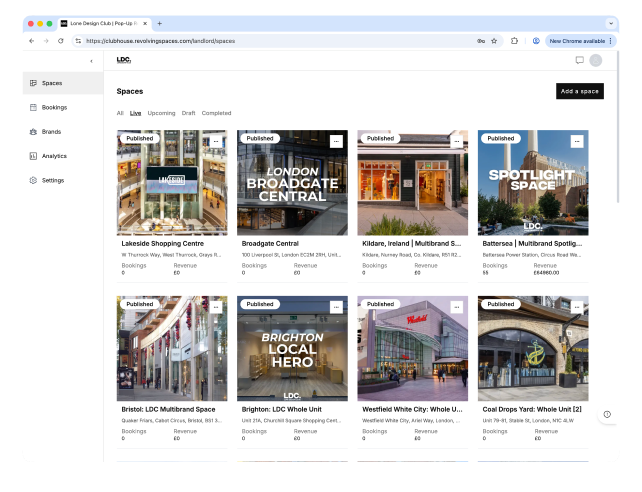The width and height of the screenshot is (642, 492).
Task: Click the Kildare, Ireland Multibrand title
Action: coord(411,244)
